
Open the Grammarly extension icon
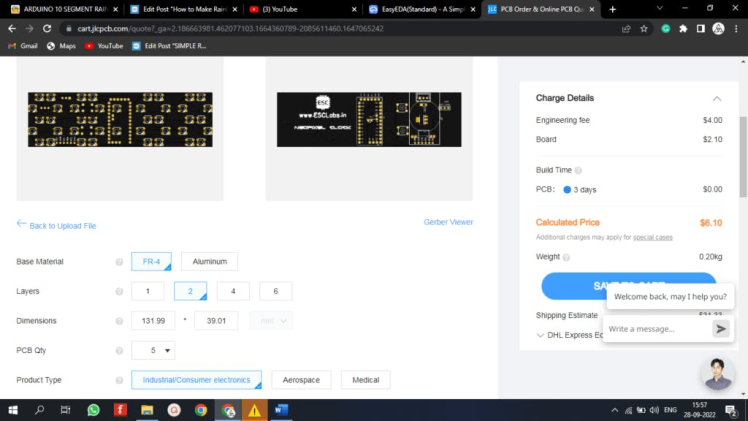point(665,29)
